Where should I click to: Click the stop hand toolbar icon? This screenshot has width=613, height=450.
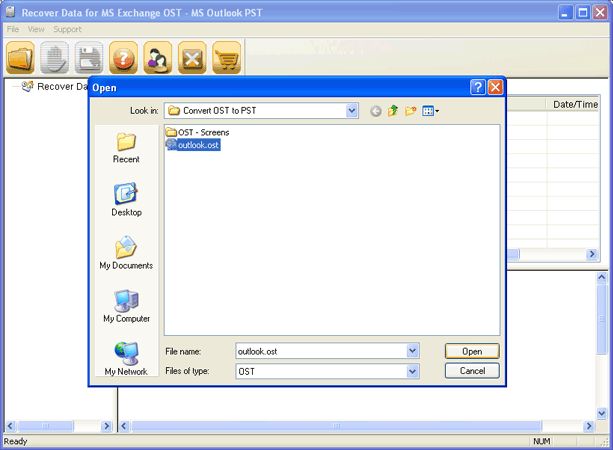pos(55,58)
